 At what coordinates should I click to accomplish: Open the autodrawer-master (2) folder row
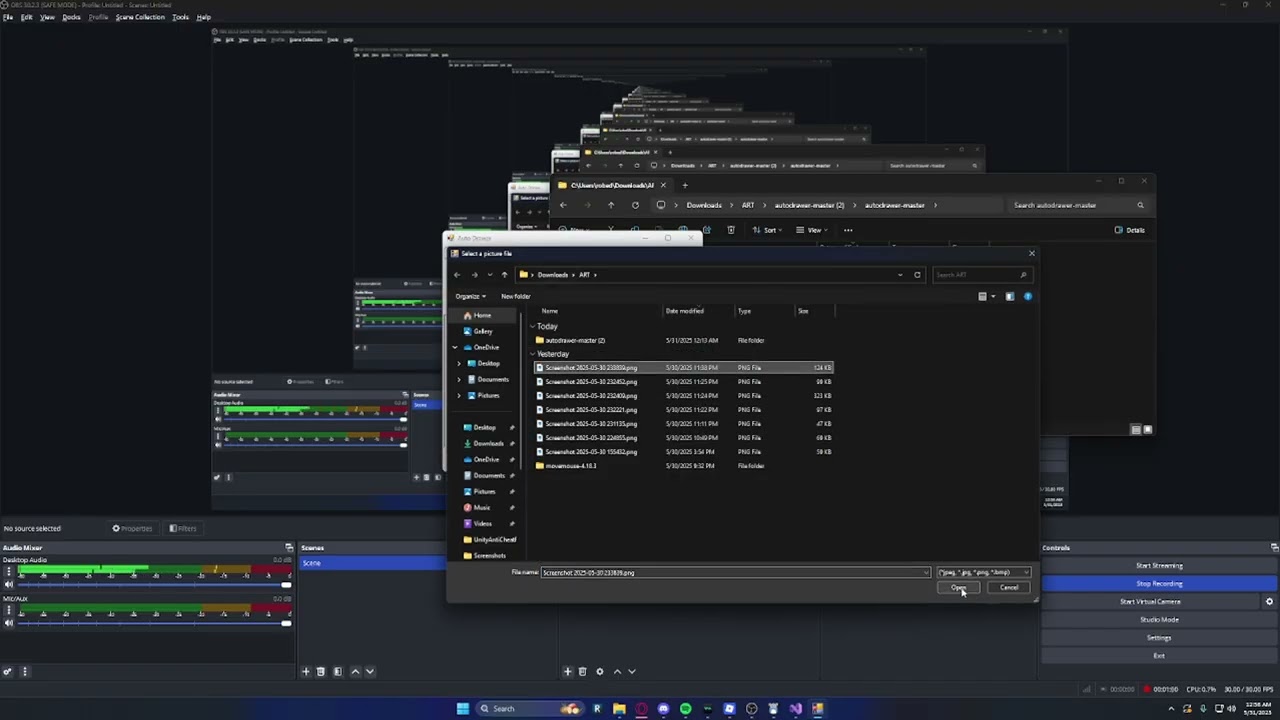click(x=683, y=341)
